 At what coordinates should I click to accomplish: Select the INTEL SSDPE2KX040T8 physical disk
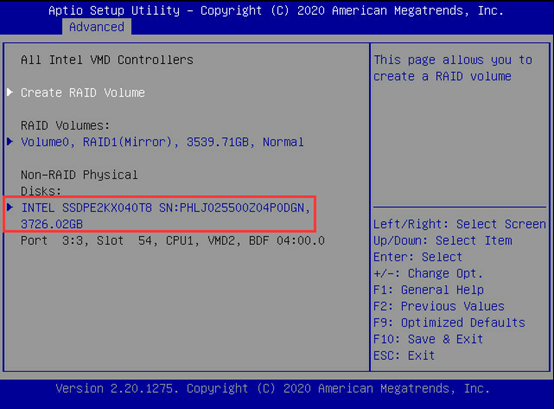click(x=165, y=208)
